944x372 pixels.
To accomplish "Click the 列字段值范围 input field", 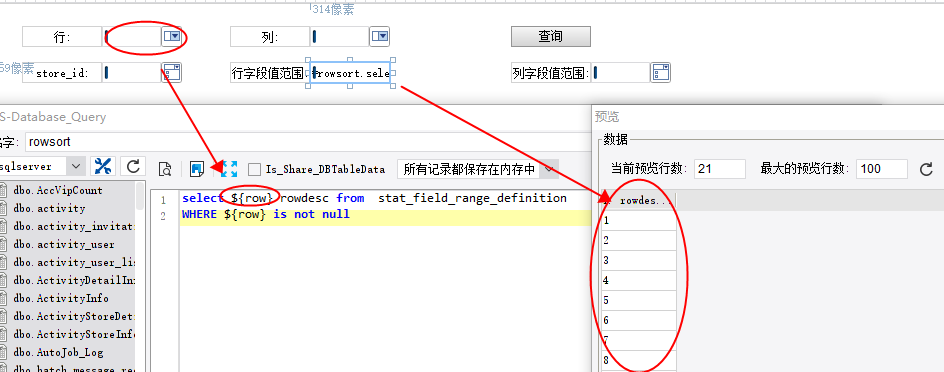I will click(x=620, y=73).
